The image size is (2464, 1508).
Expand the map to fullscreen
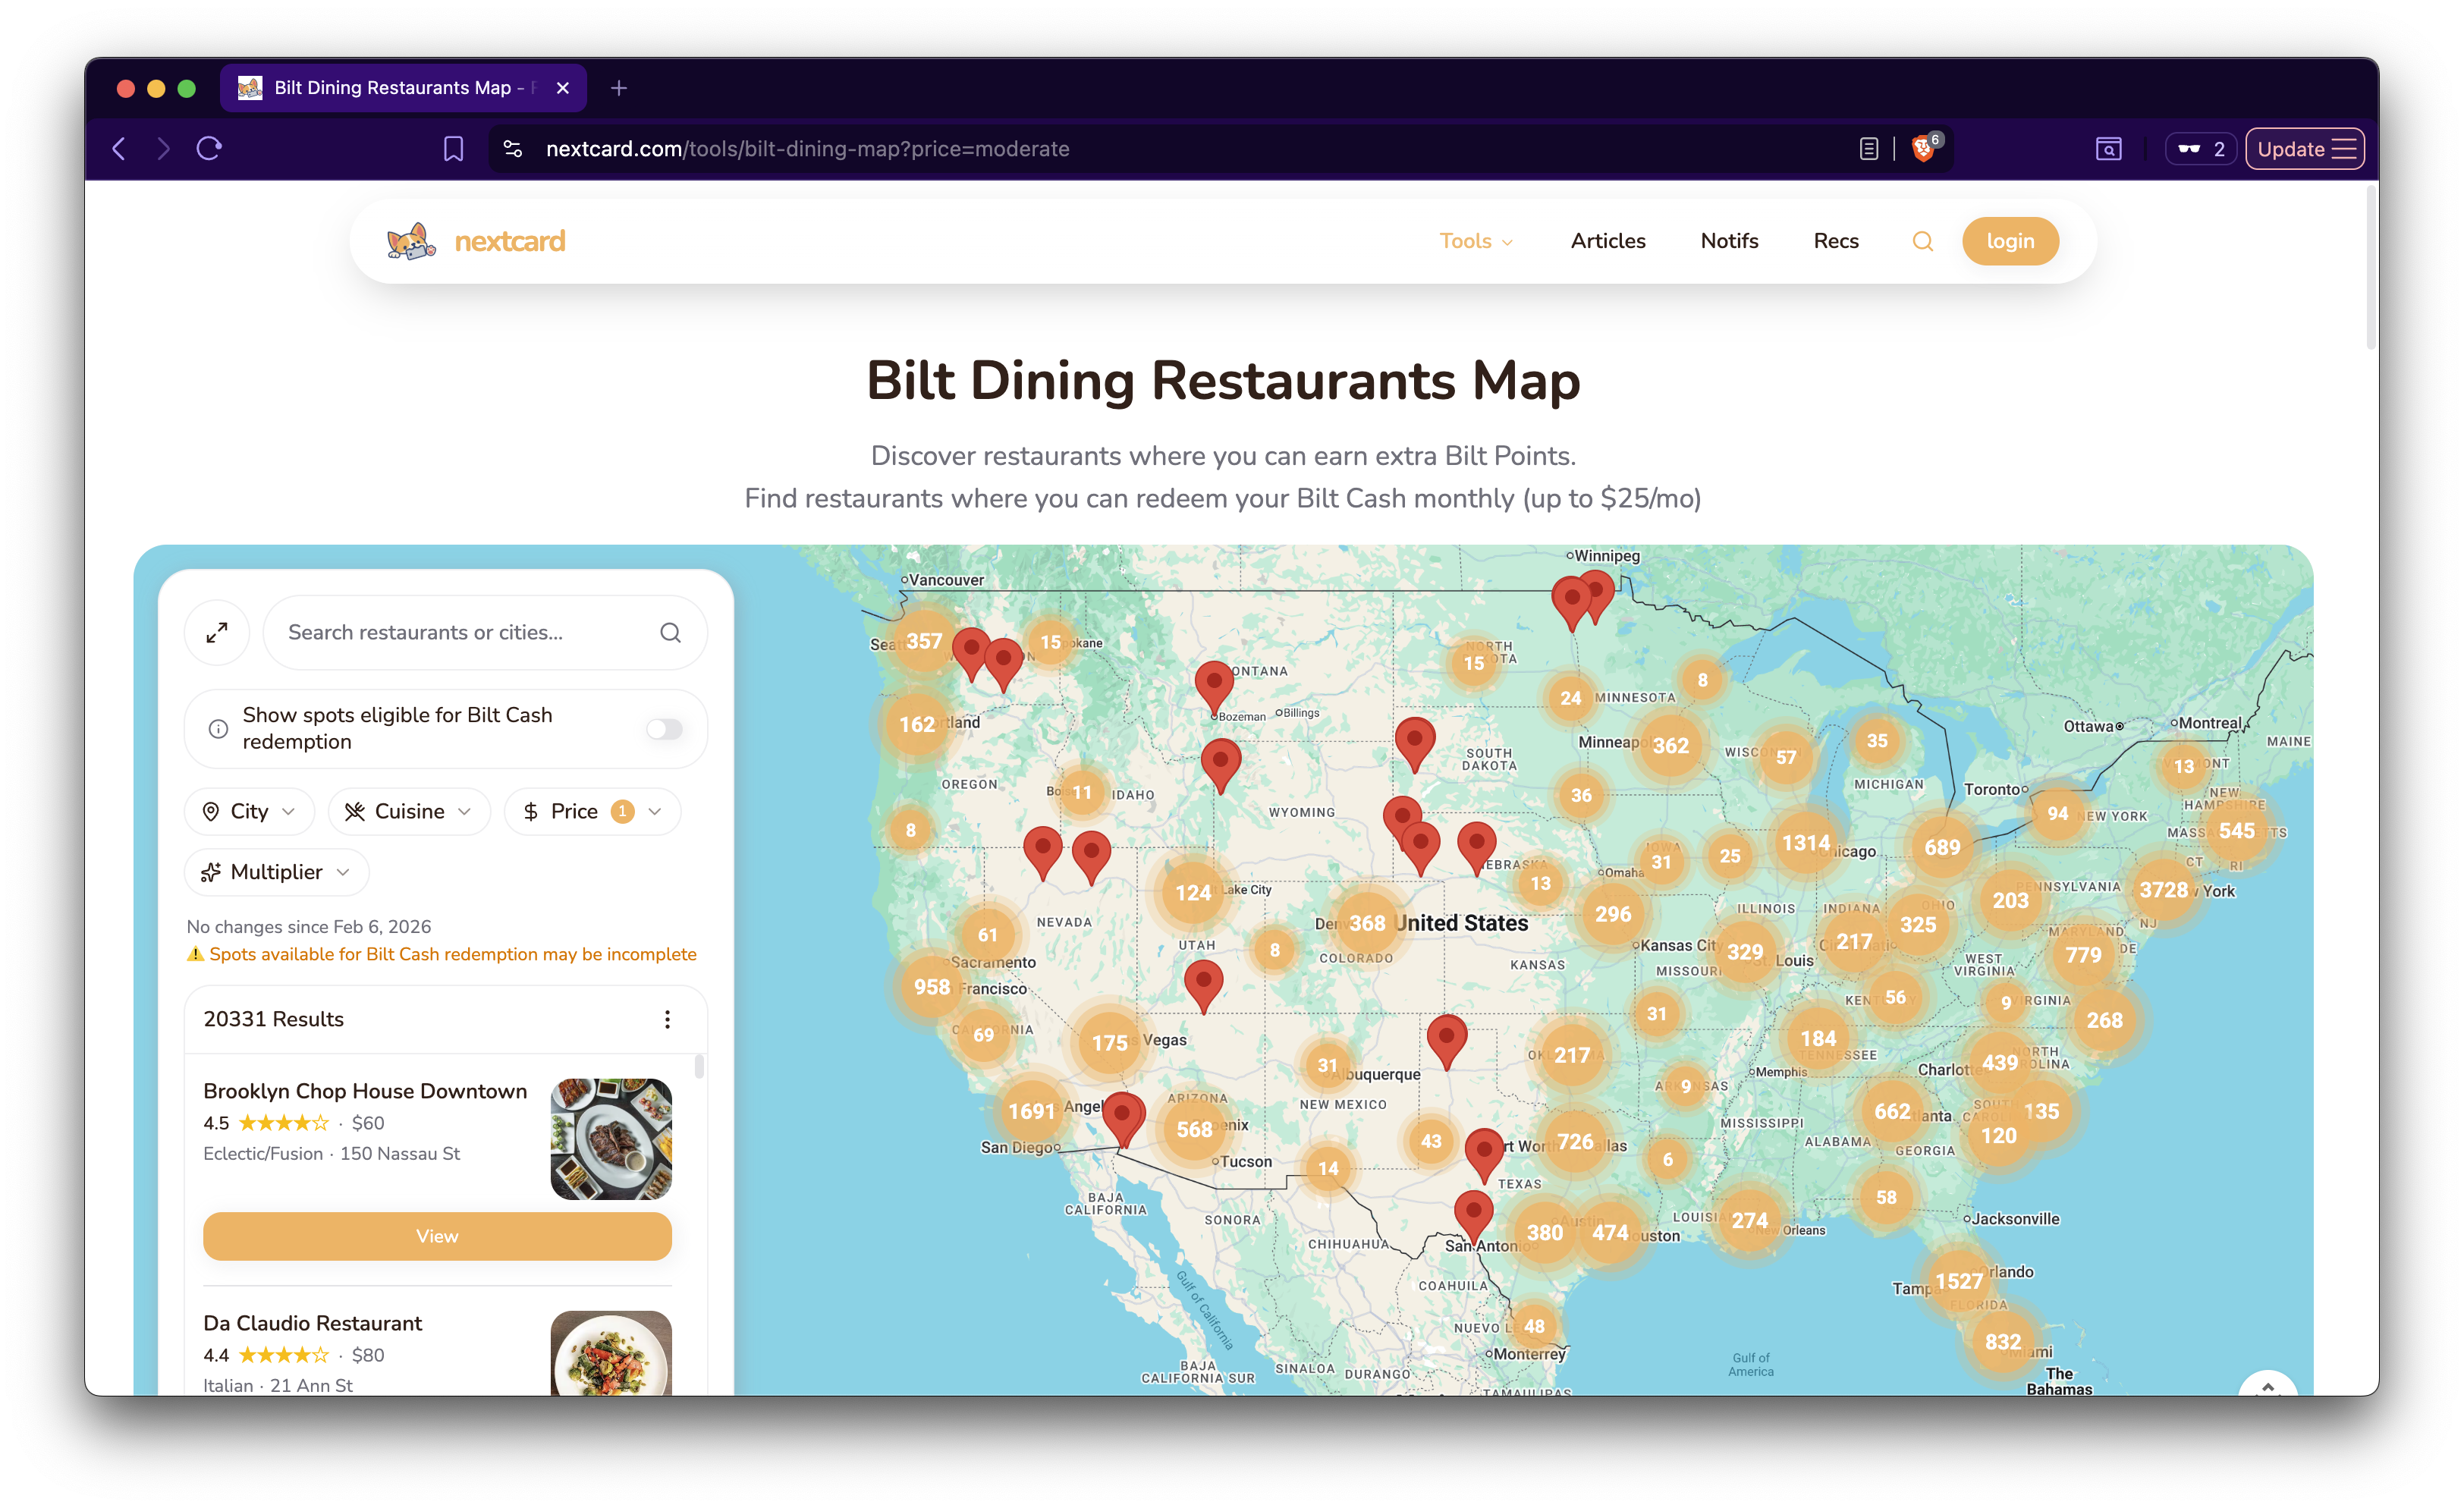tap(217, 632)
